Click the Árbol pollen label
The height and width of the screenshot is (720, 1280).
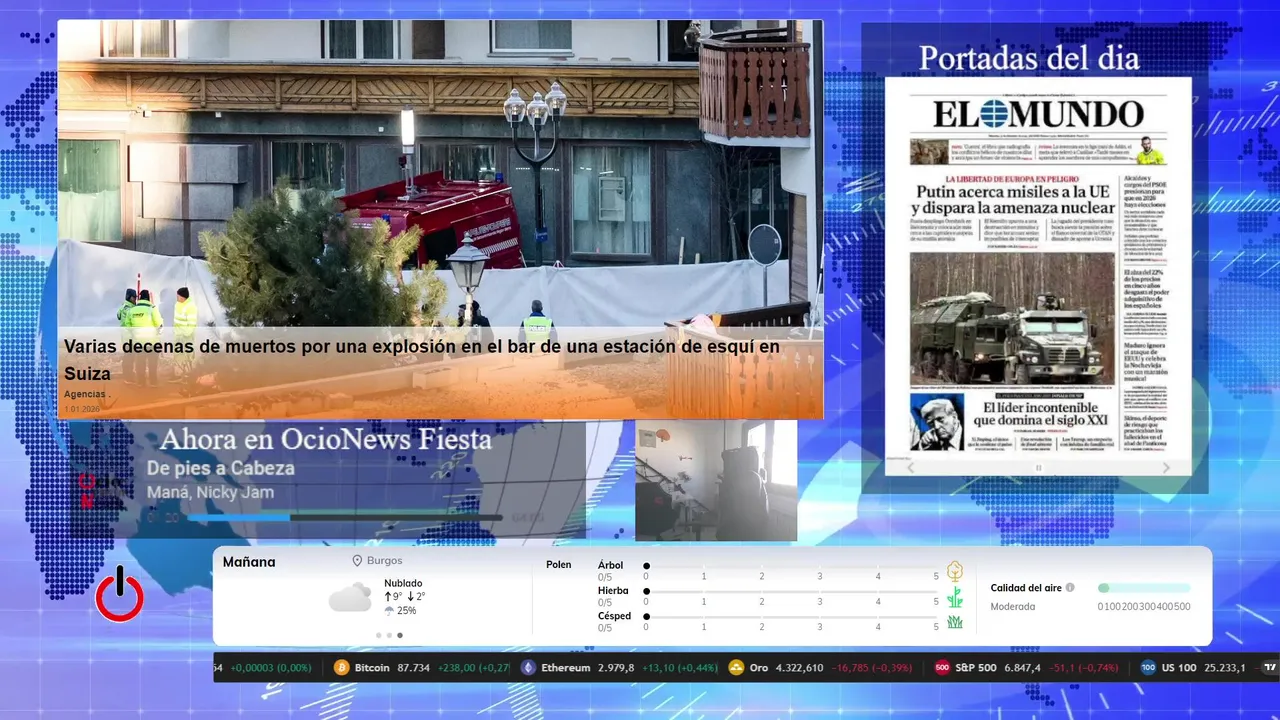610,565
